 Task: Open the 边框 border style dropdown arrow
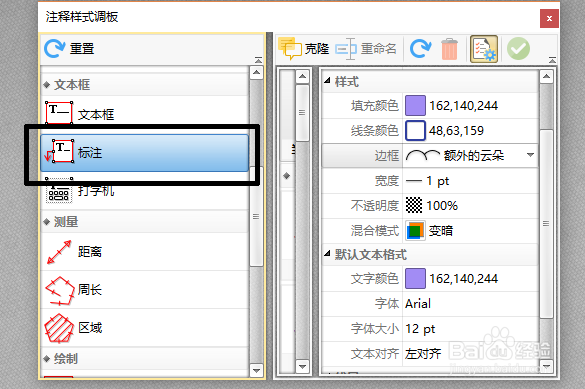tap(530, 155)
